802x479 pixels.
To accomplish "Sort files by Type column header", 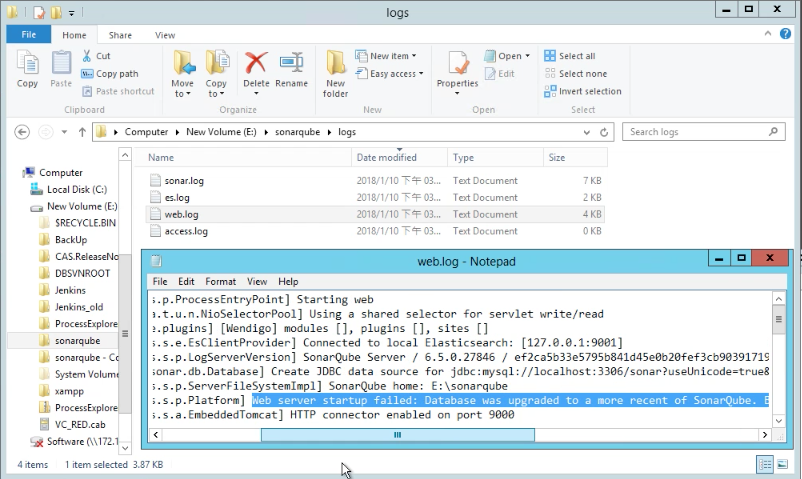I will point(495,158).
